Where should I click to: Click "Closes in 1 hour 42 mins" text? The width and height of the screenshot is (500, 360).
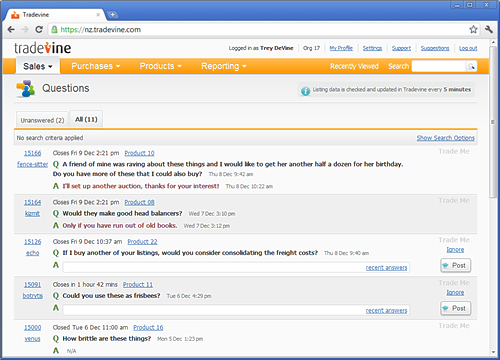[85, 285]
